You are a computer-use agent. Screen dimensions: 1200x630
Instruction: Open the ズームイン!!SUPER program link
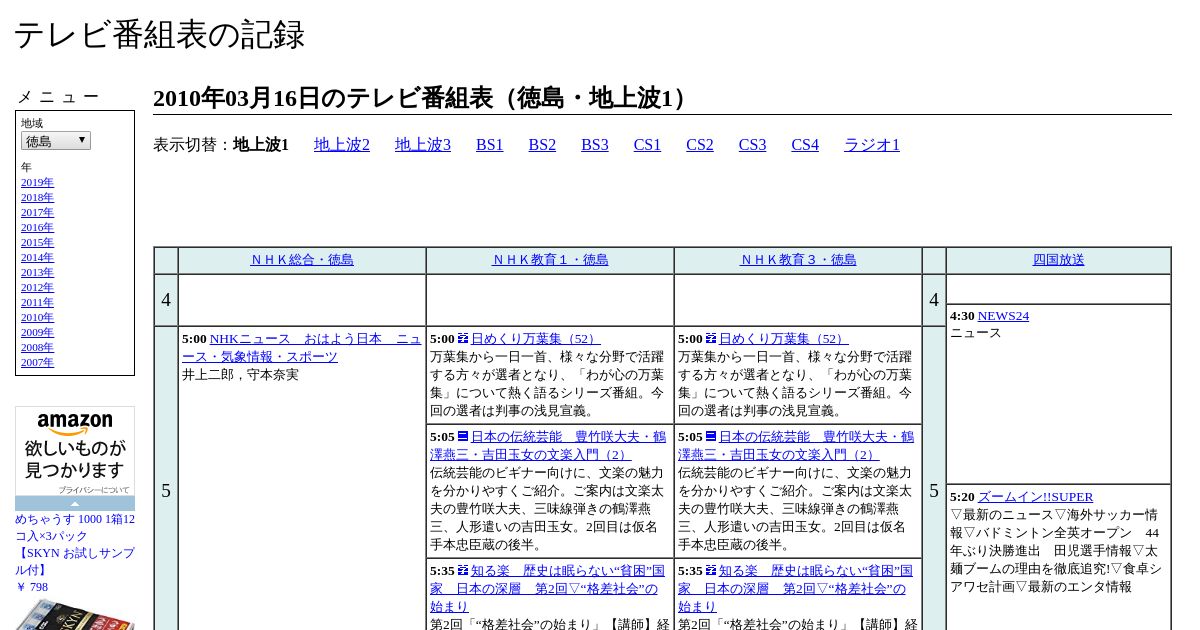[1035, 497]
